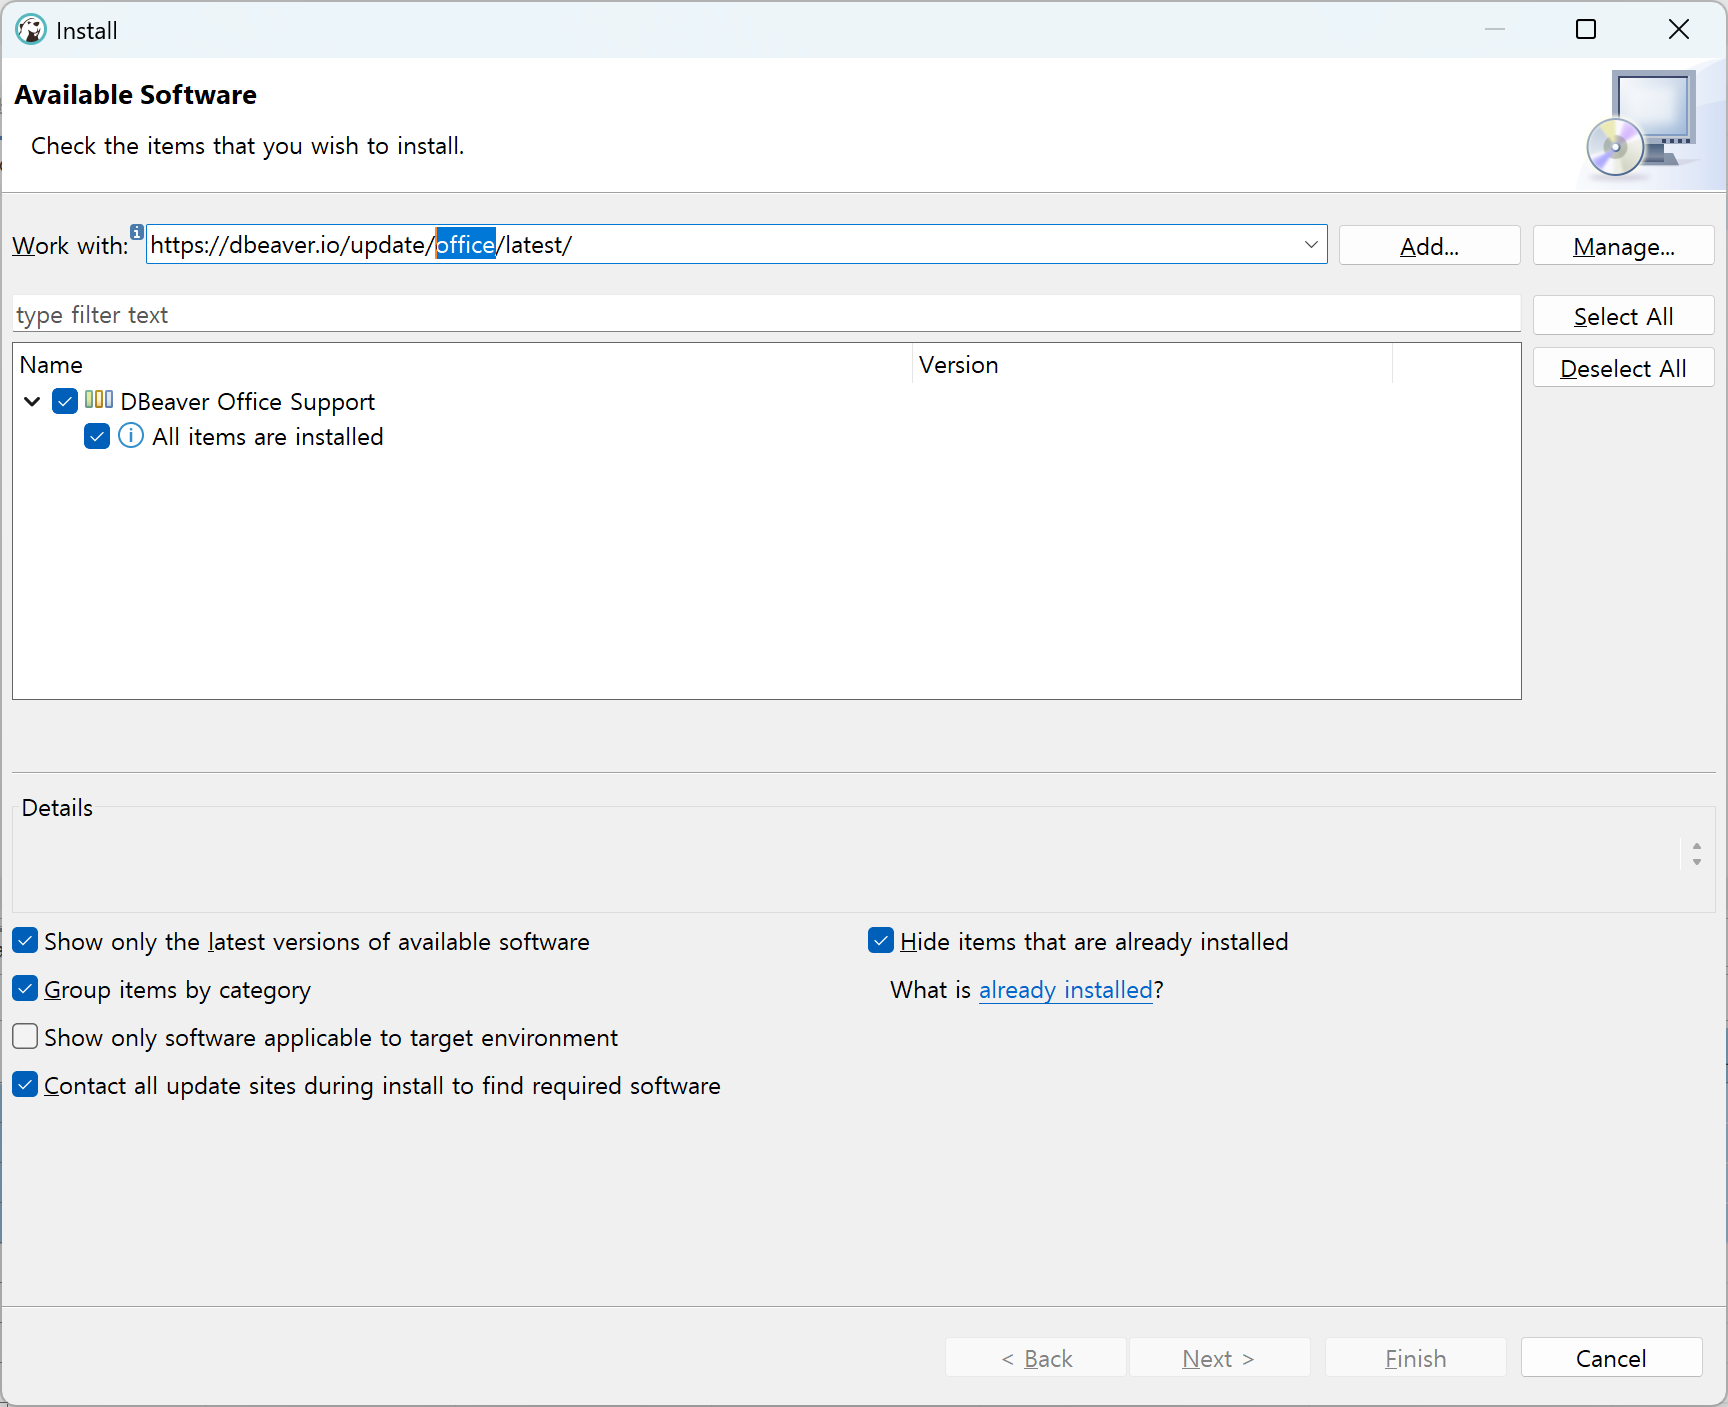Viewport: 1728px width, 1407px height.
Task: Click the info decorator icon beside Work with
Action: pyautogui.click(x=137, y=232)
